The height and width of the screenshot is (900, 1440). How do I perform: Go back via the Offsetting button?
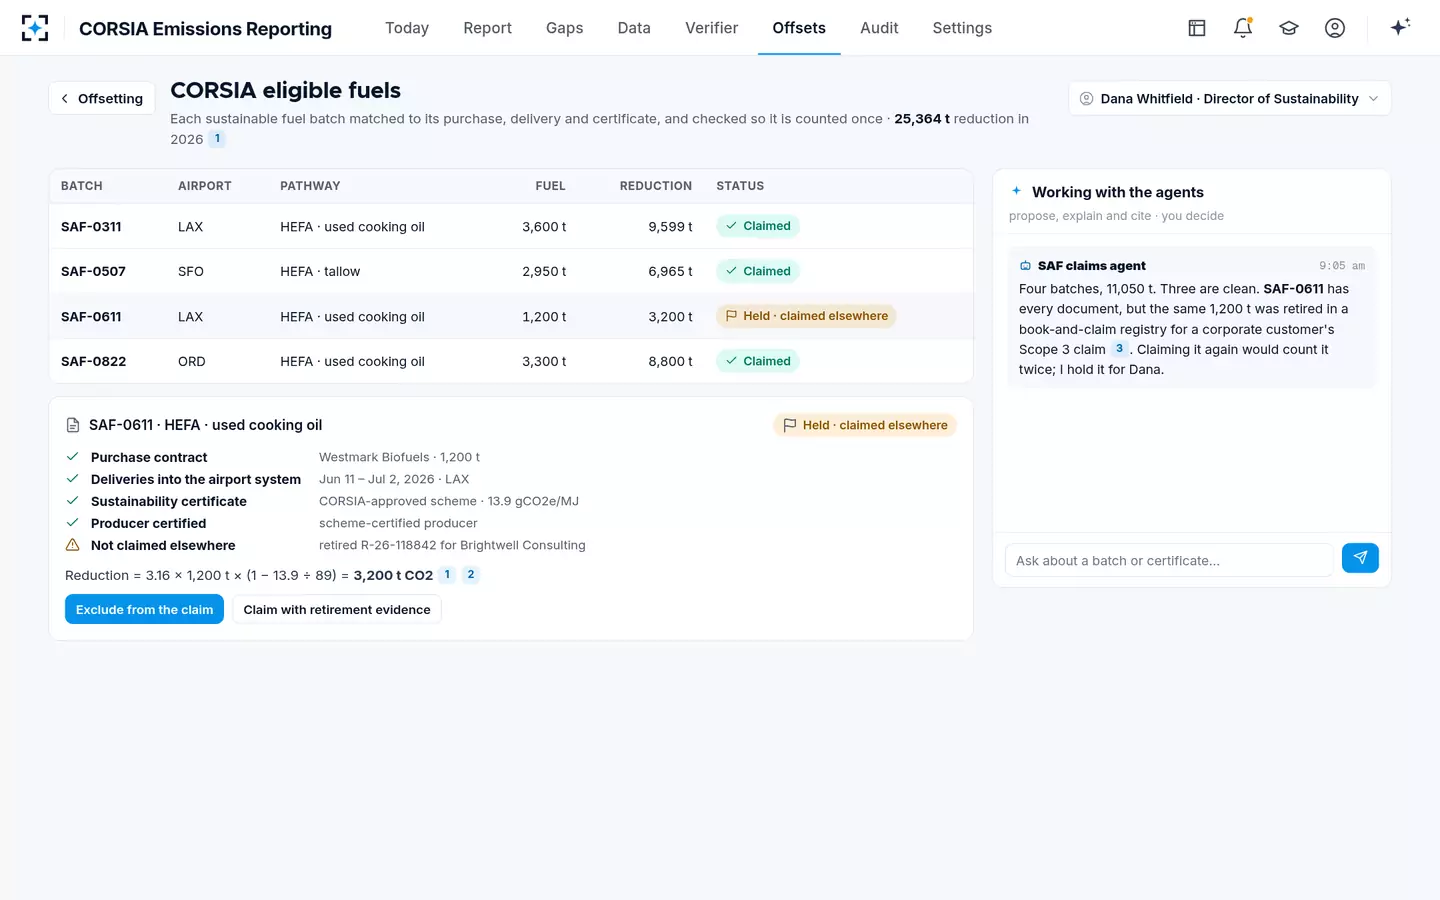pyautogui.click(x=102, y=98)
